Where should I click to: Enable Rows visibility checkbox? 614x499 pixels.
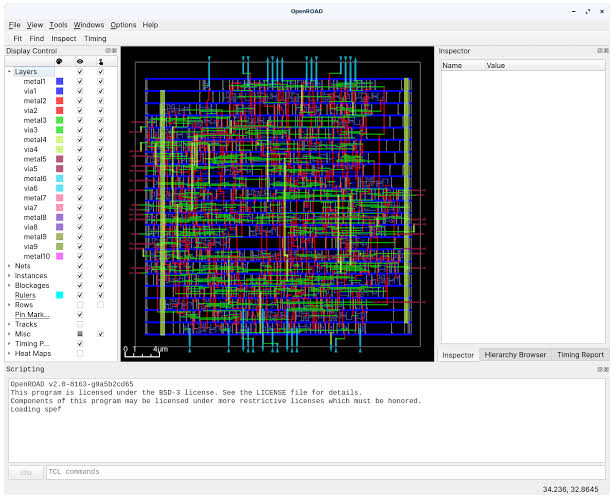tap(80, 305)
